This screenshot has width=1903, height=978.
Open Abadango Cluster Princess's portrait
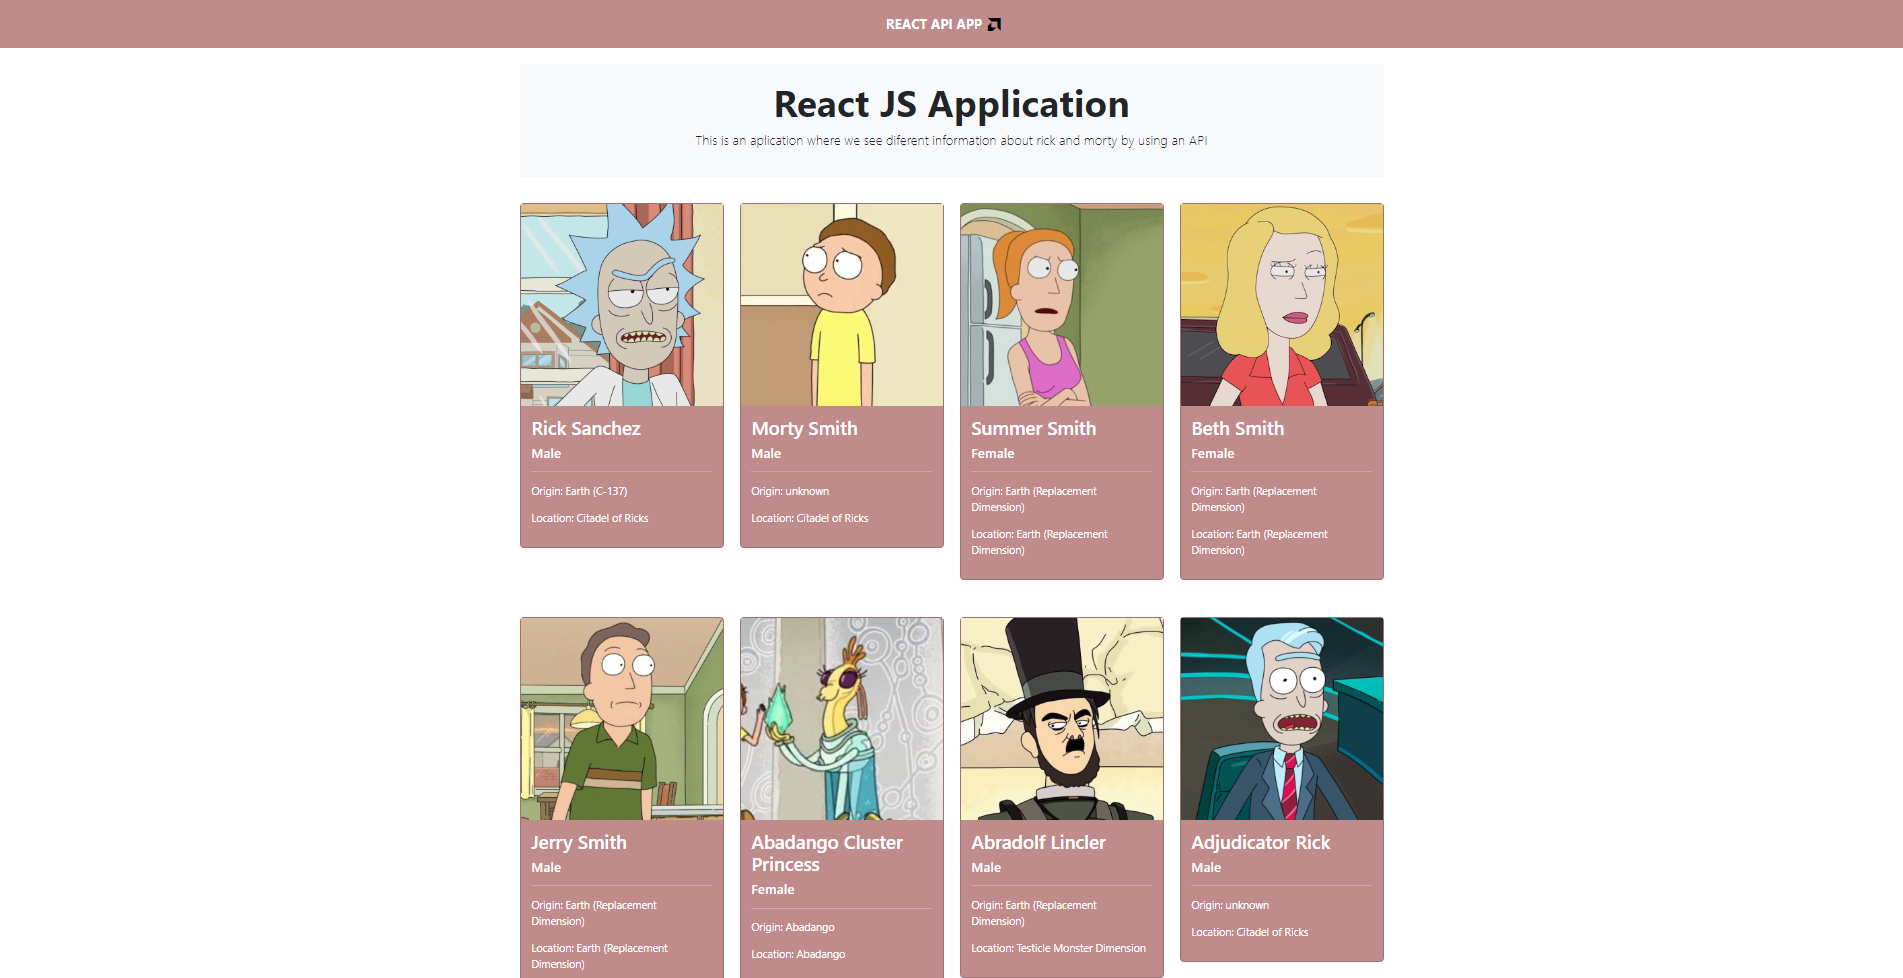coord(841,718)
